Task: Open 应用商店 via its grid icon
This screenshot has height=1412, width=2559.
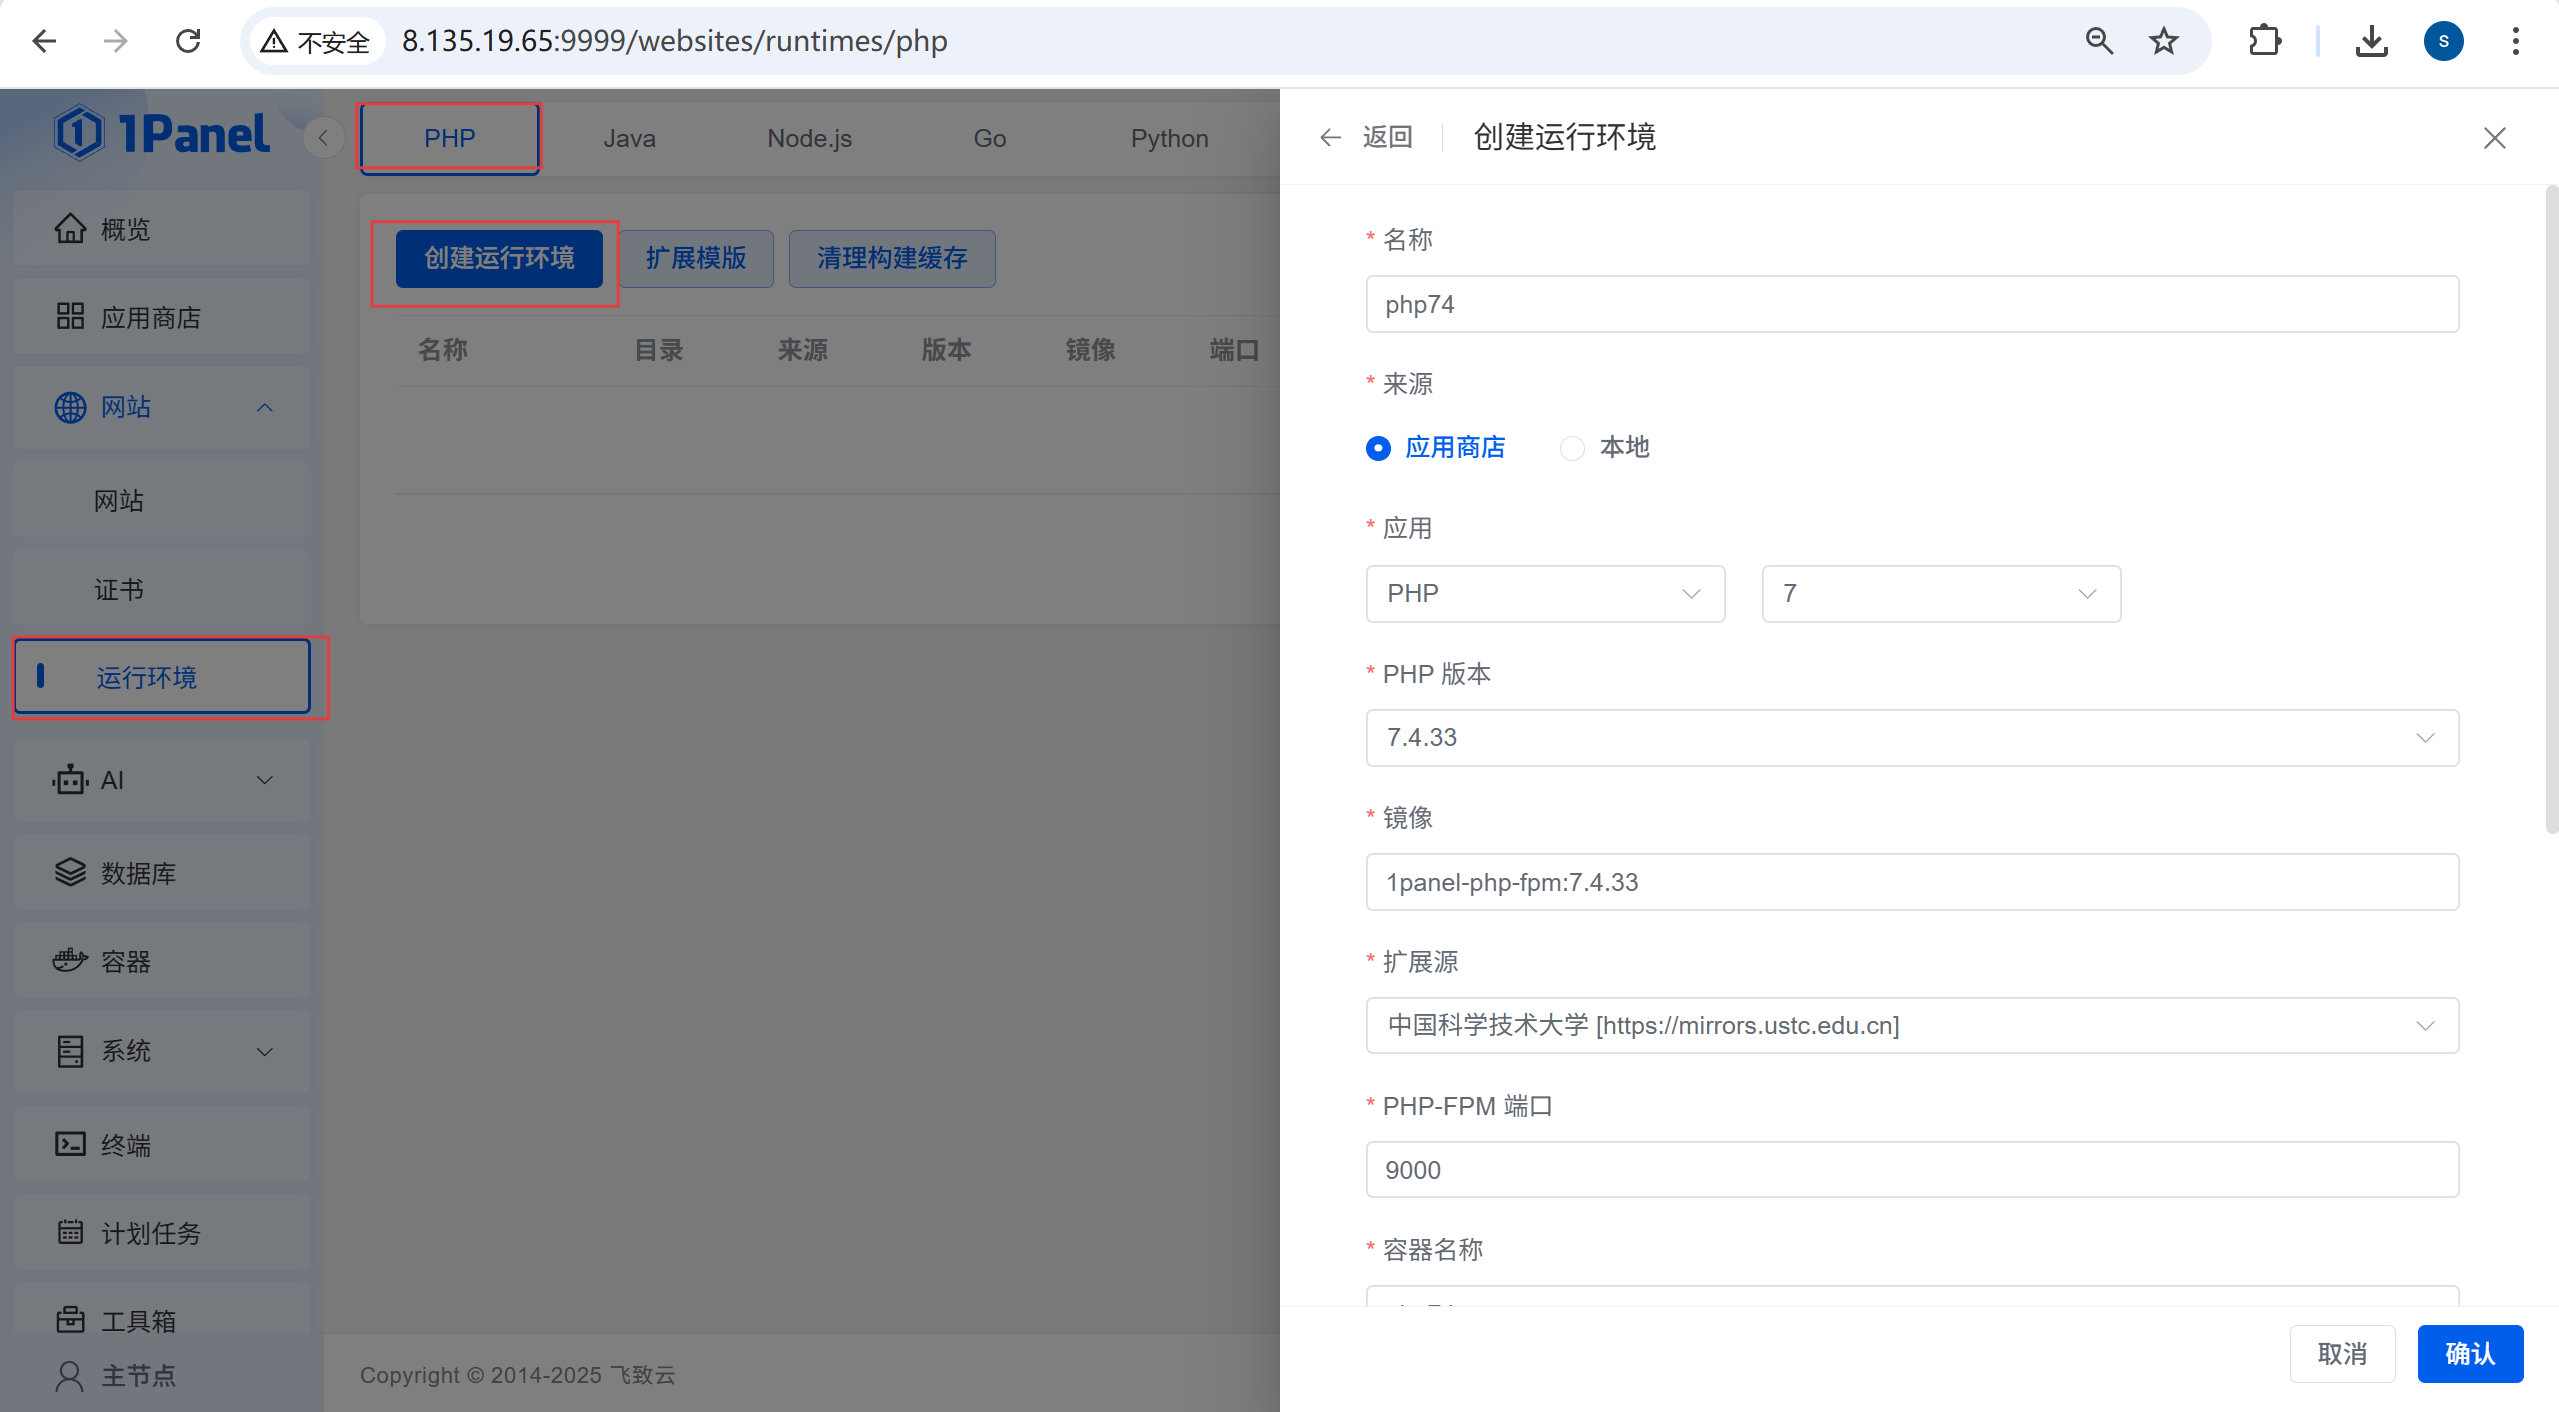Action: (70, 317)
